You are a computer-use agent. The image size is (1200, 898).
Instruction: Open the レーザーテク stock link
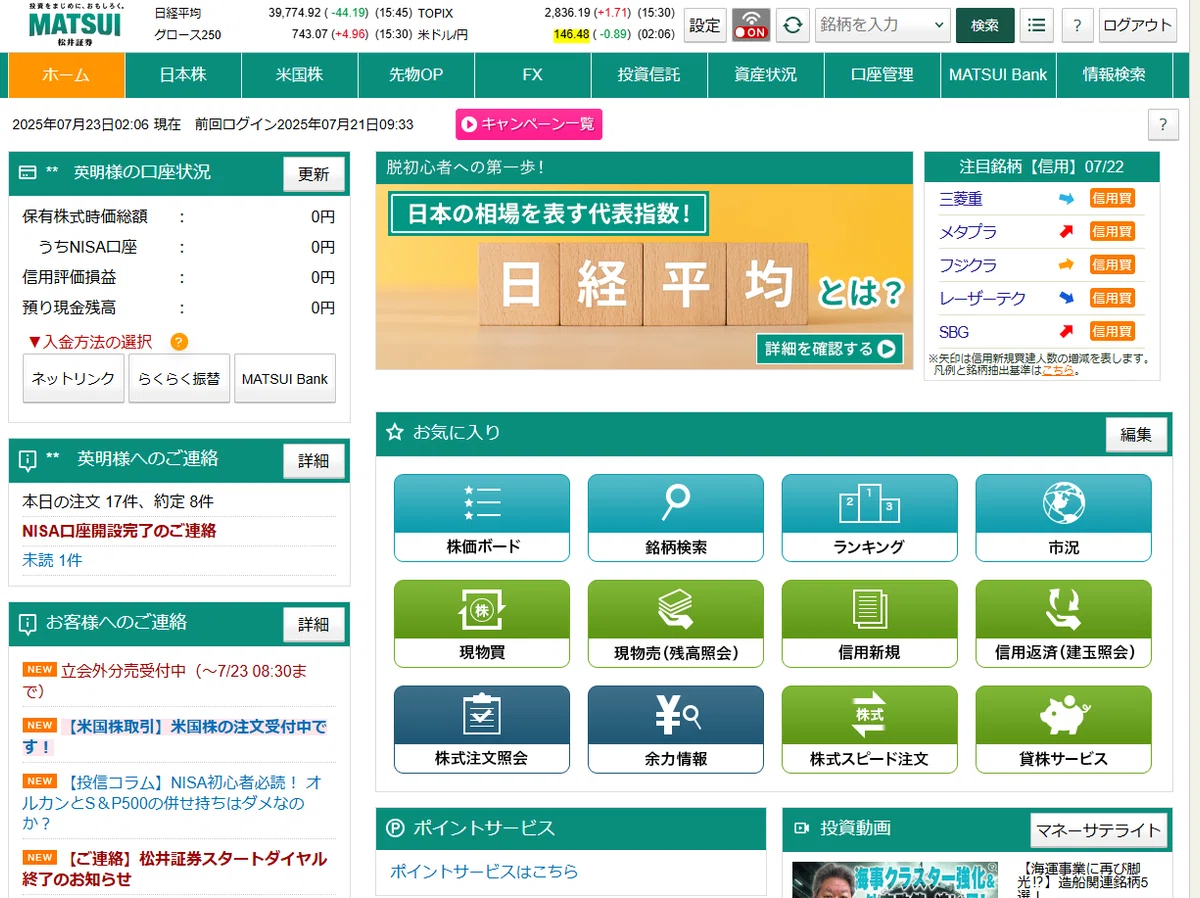click(982, 298)
